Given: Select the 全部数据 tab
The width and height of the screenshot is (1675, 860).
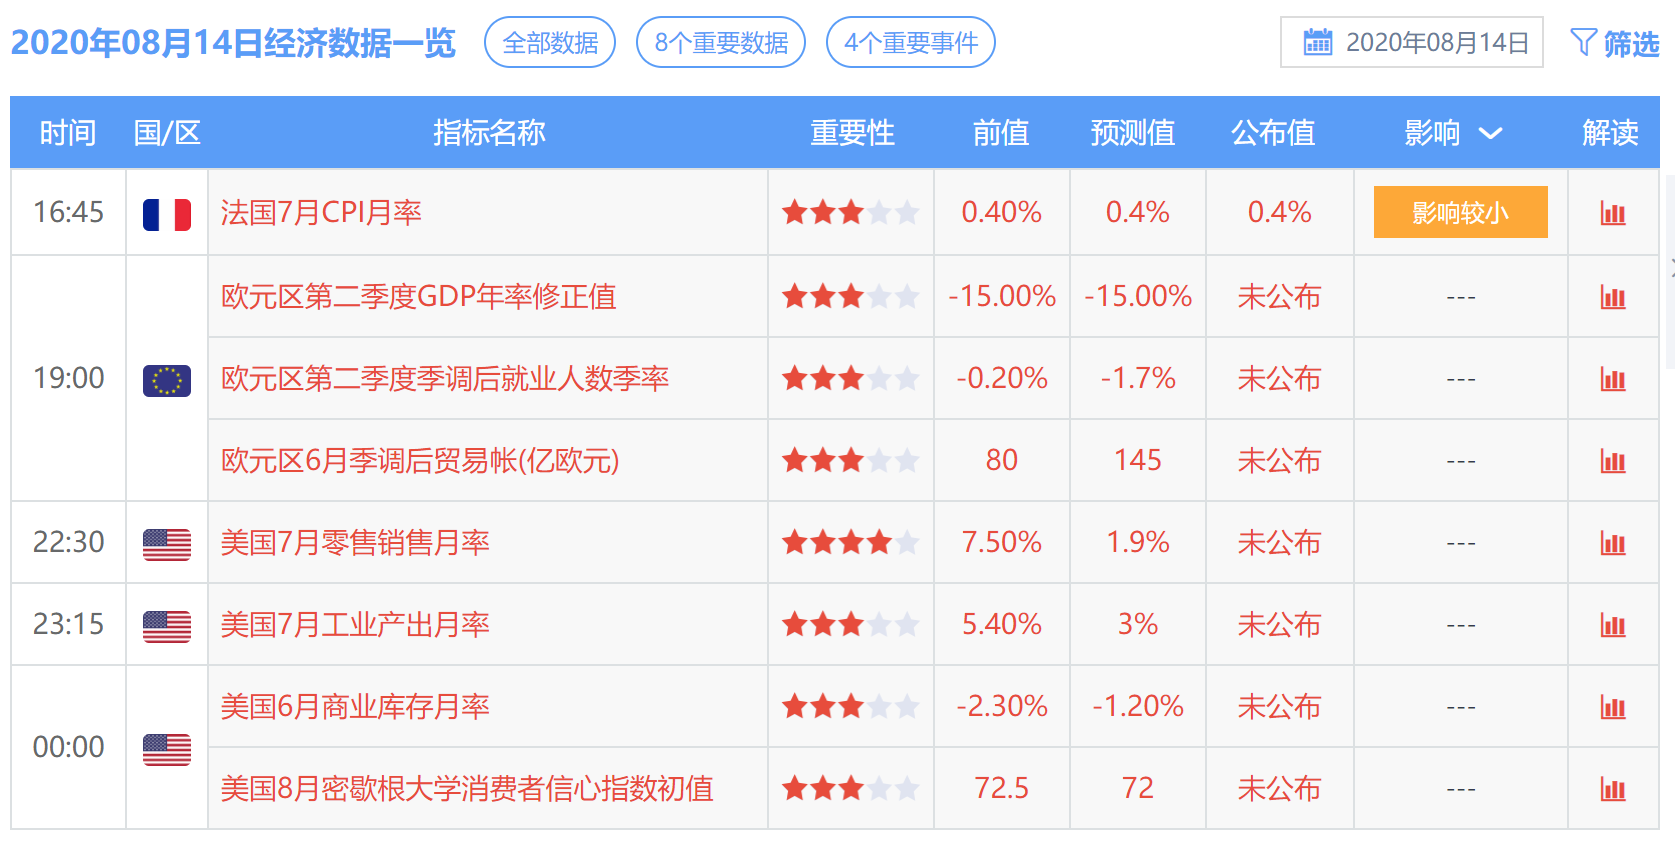Looking at the screenshot, I should (x=550, y=42).
